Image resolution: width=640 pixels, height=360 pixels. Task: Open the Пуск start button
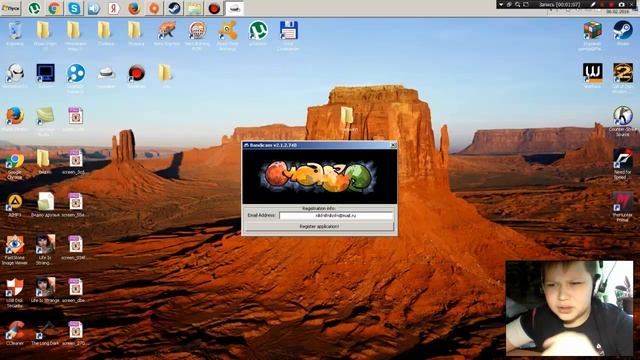[11, 8]
